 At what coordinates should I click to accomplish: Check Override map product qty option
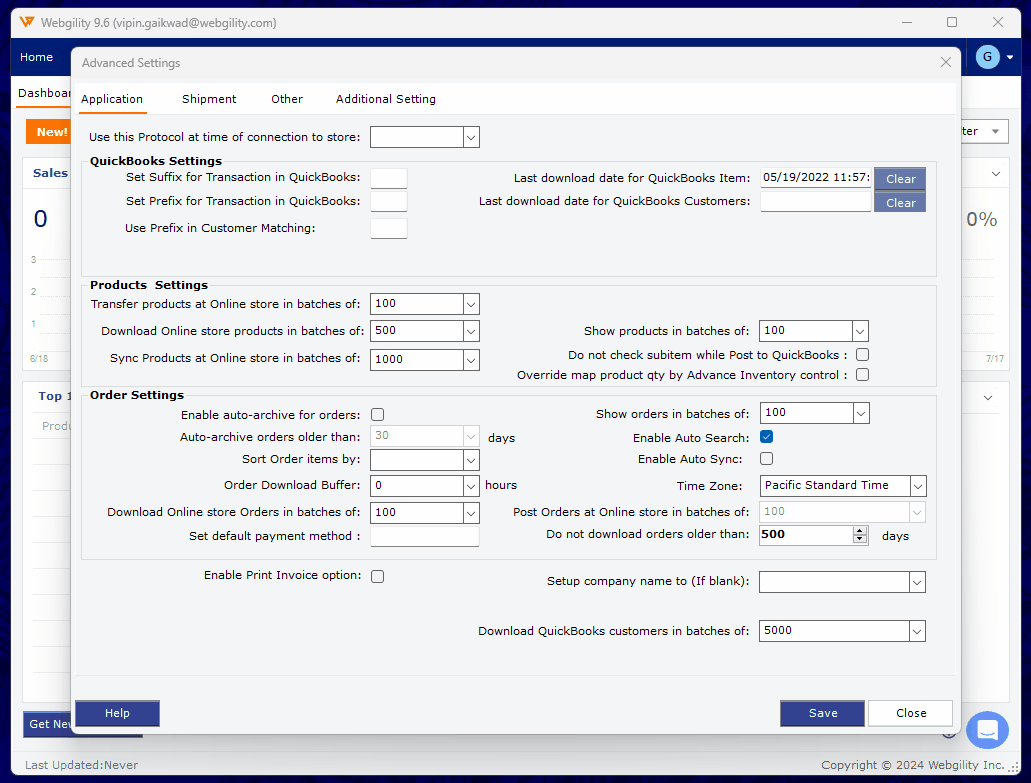[x=862, y=375]
